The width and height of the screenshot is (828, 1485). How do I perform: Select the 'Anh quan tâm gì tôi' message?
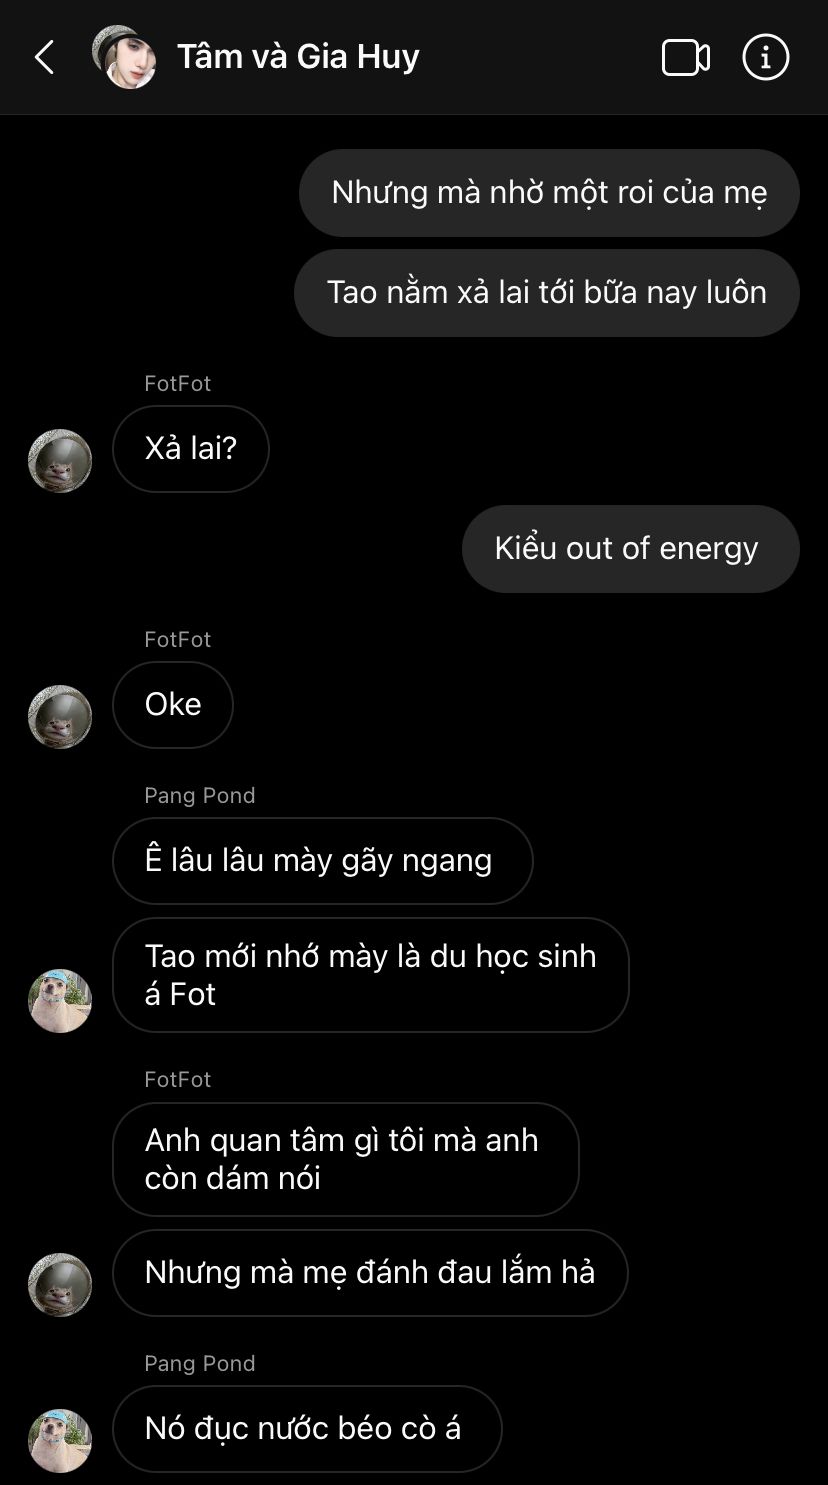[x=346, y=1159]
